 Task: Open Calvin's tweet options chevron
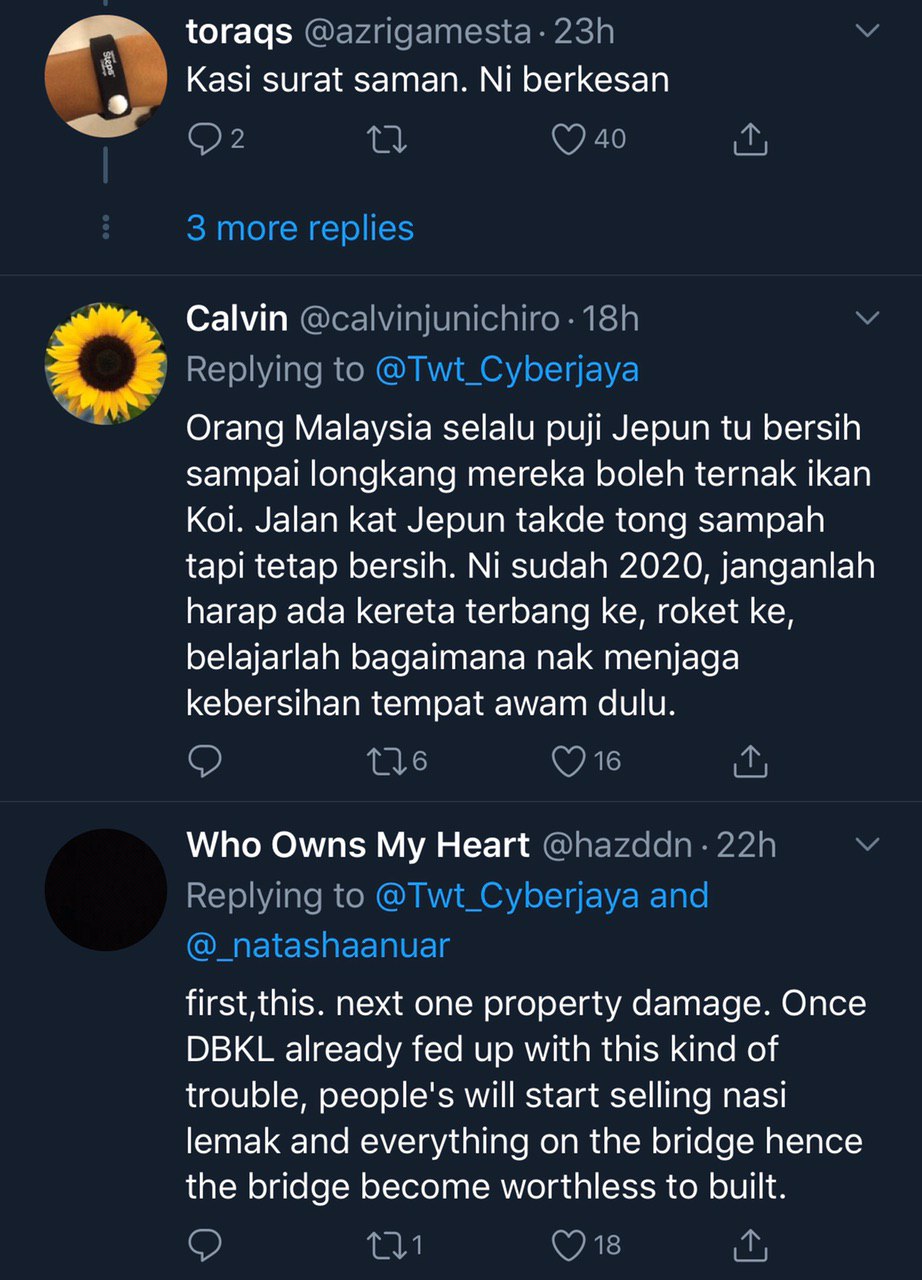868,319
